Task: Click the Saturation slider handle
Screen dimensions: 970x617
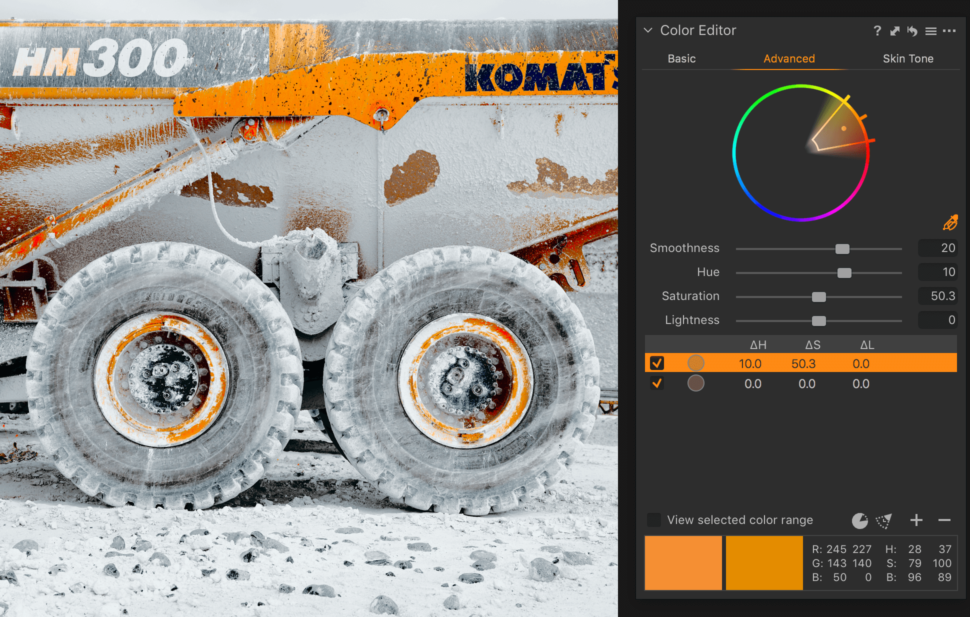Action: pos(818,296)
